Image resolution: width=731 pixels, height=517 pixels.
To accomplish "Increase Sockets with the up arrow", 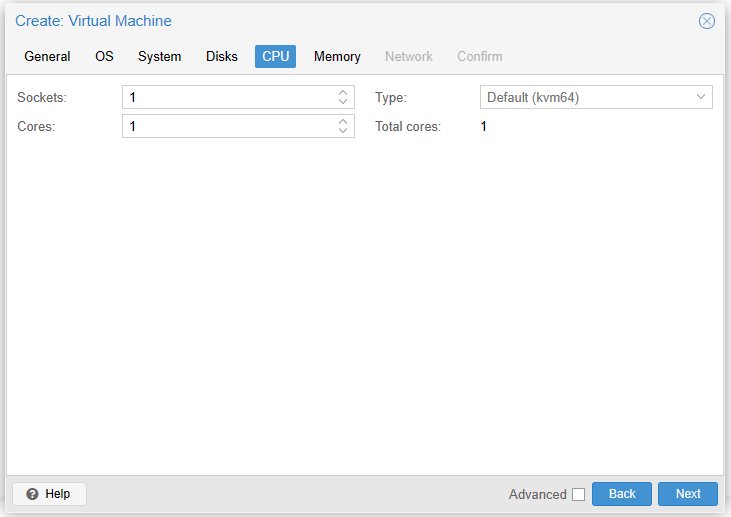I will tap(343, 93).
